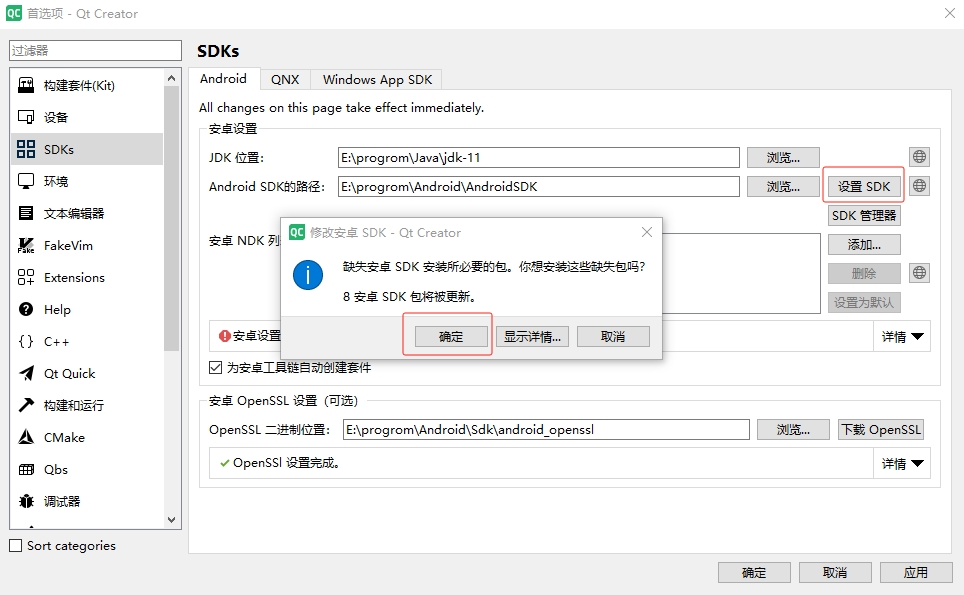Open the 调试器 debugger bug icon

(x=26, y=502)
